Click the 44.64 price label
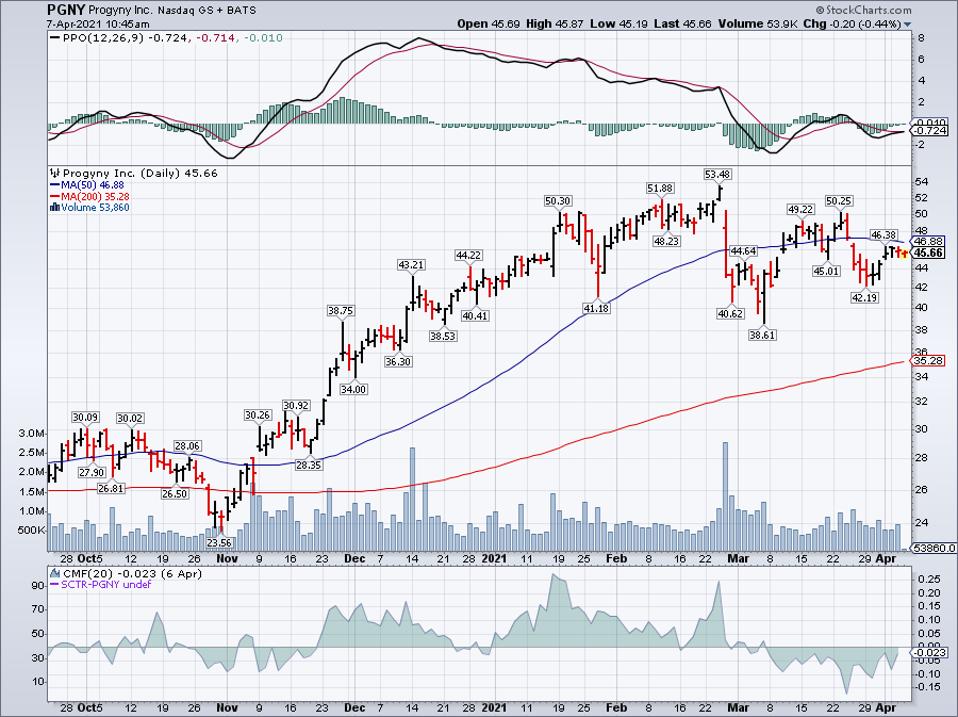Image resolution: width=958 pixels, height=717 pixels. [744, 251]
